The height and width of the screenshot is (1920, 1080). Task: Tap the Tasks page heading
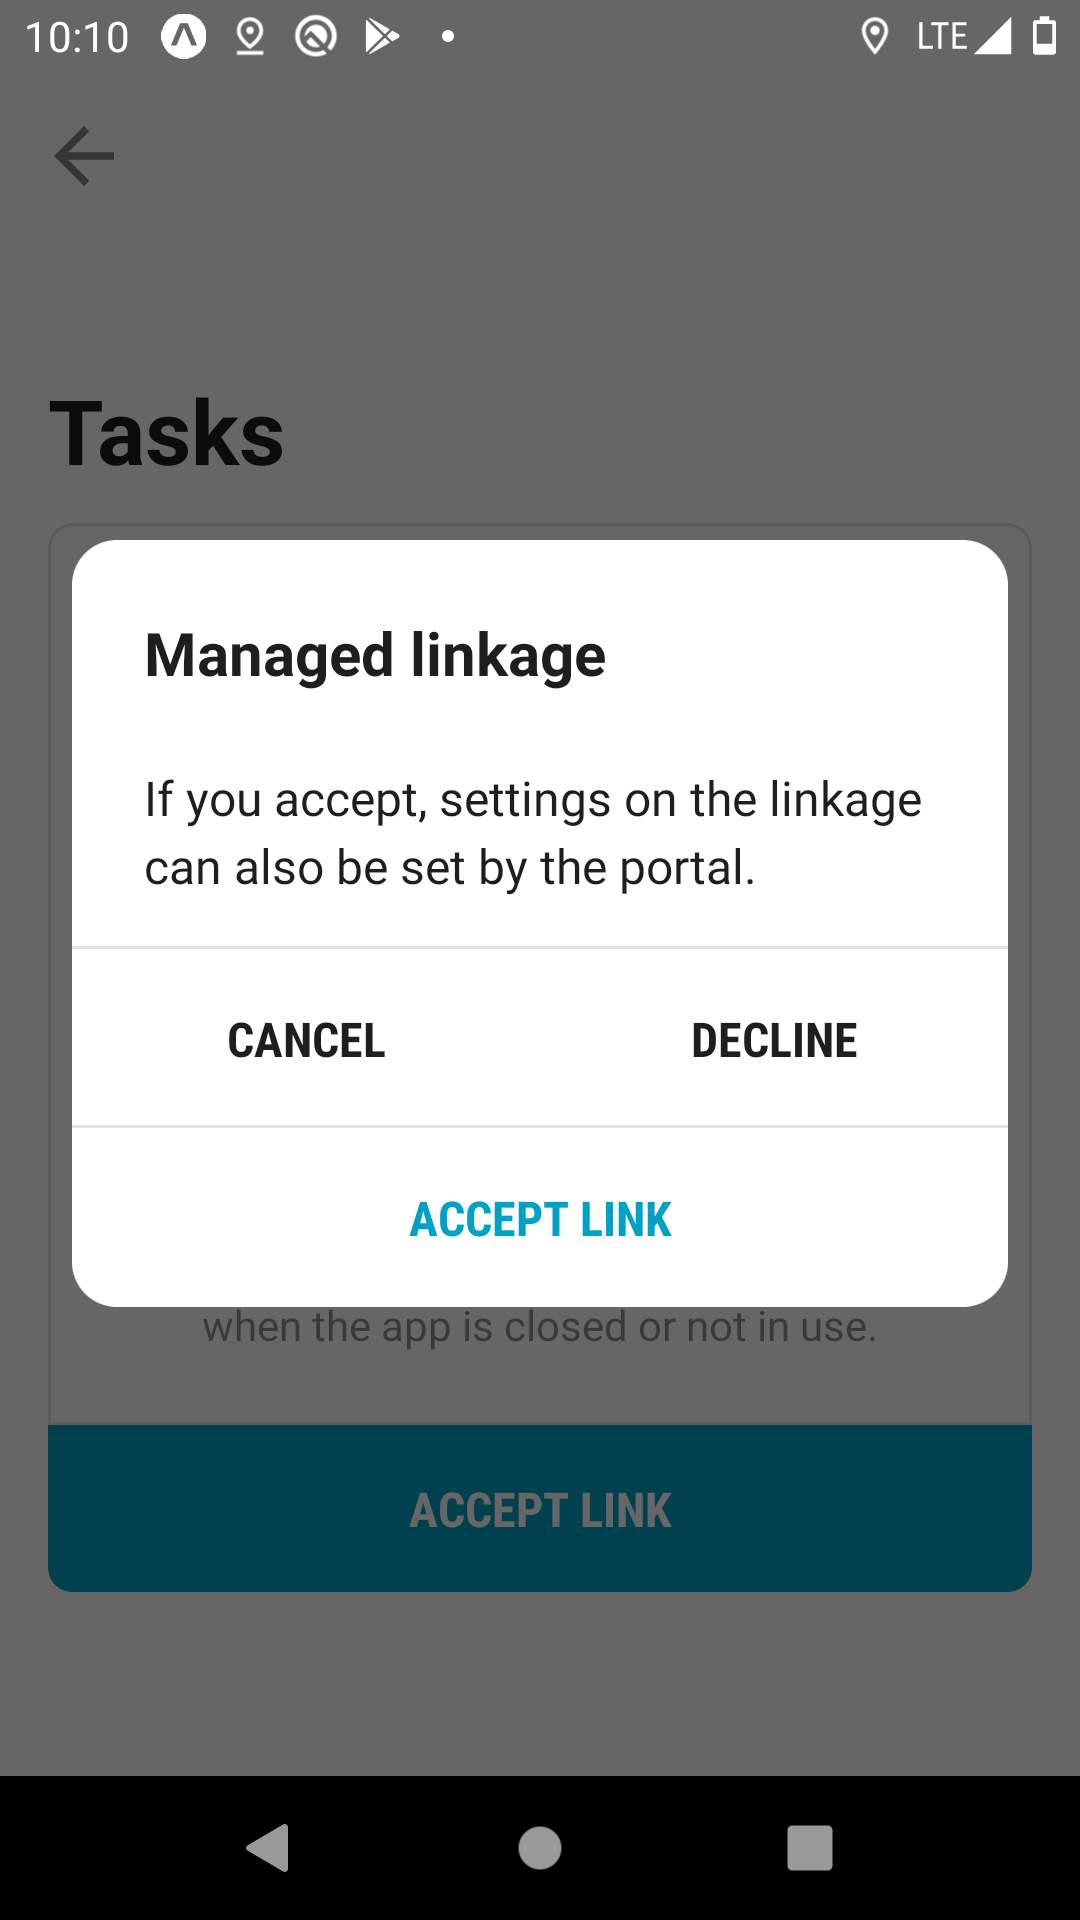click(x=167, y=434)
